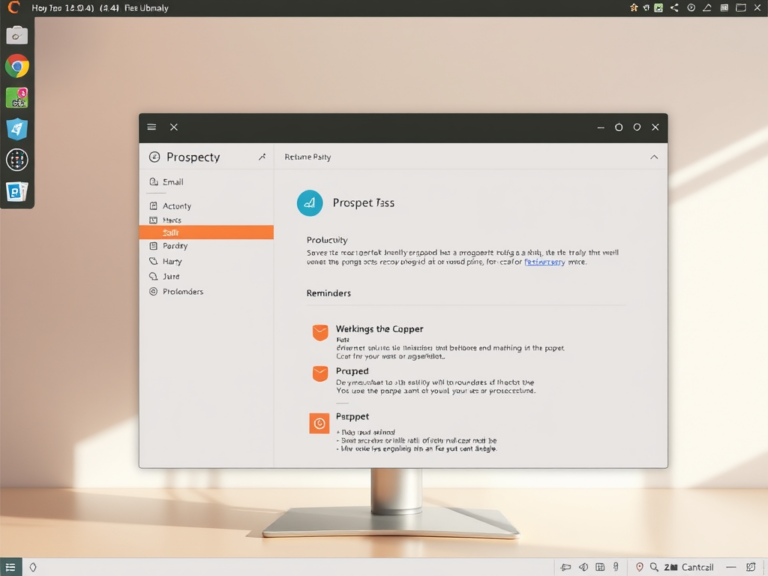
Task: Select Harty in the sidebar list
Action: [x=172, y=261]
